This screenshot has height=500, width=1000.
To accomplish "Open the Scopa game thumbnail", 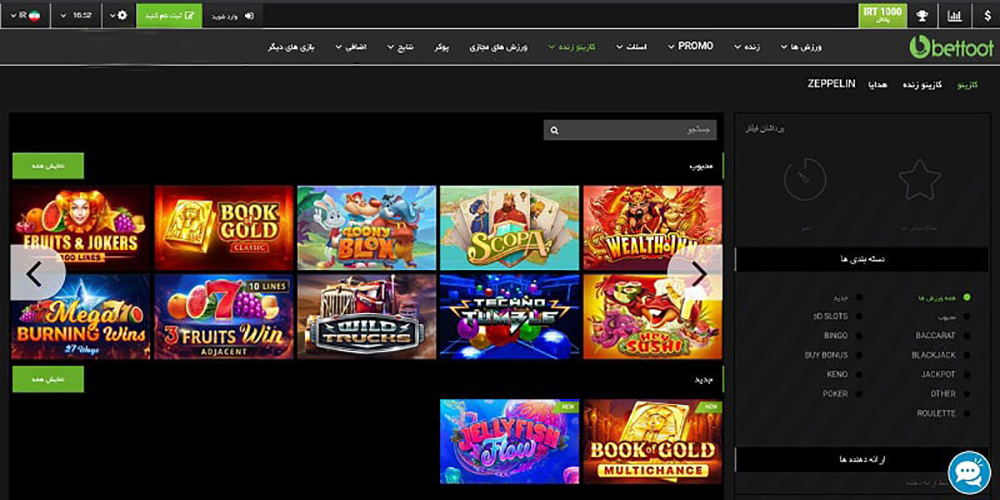I will pyautogui.click(x=510, y=228).
